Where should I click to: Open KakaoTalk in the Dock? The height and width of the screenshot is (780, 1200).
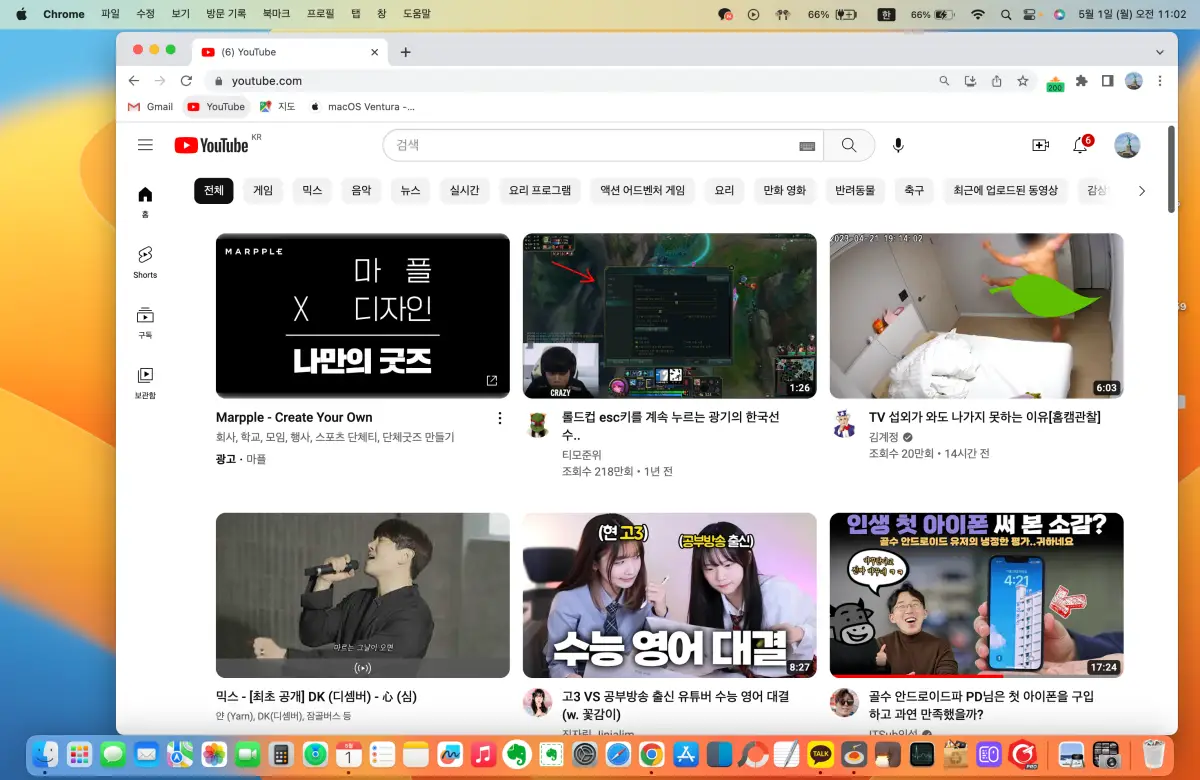click(821, 754)
